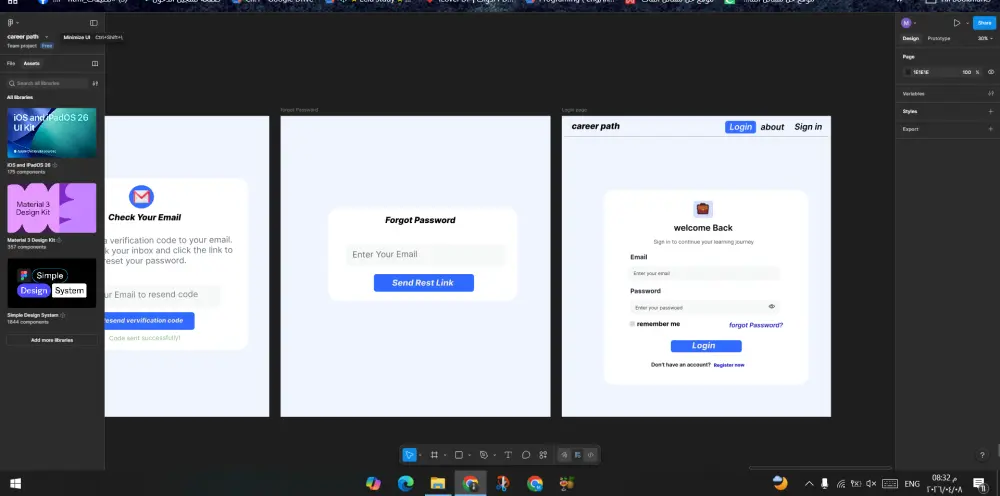The width and height of the screenshot is (1000, 496).
Task: Open the 30% zoom dropdown
Action: [x=985, y=38]
